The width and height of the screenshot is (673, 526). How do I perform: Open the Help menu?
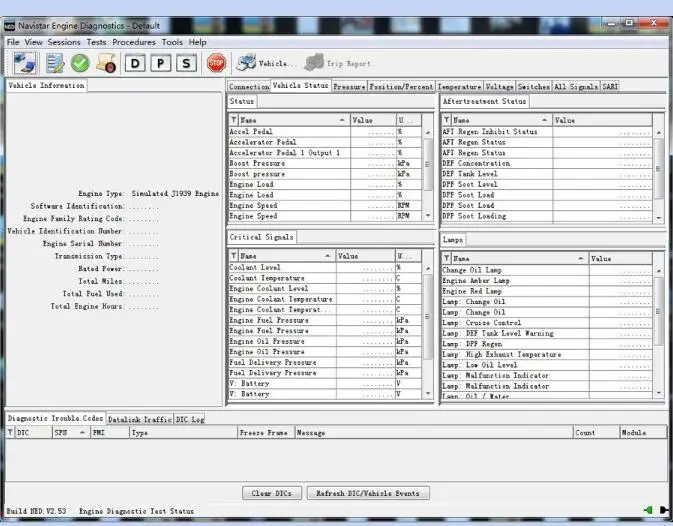point(197,42)
